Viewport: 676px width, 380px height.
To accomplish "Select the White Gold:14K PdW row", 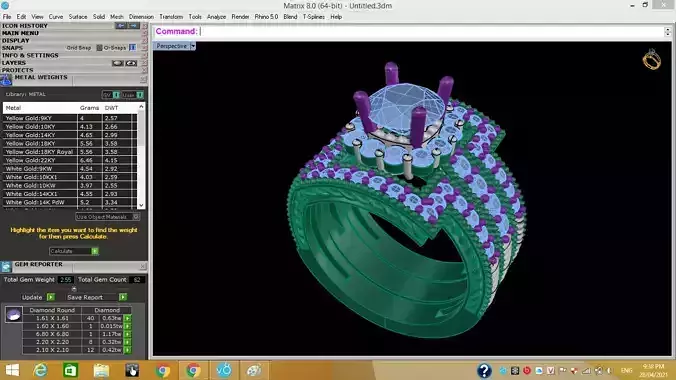I will pyautogui.click(x=70, y=202).
